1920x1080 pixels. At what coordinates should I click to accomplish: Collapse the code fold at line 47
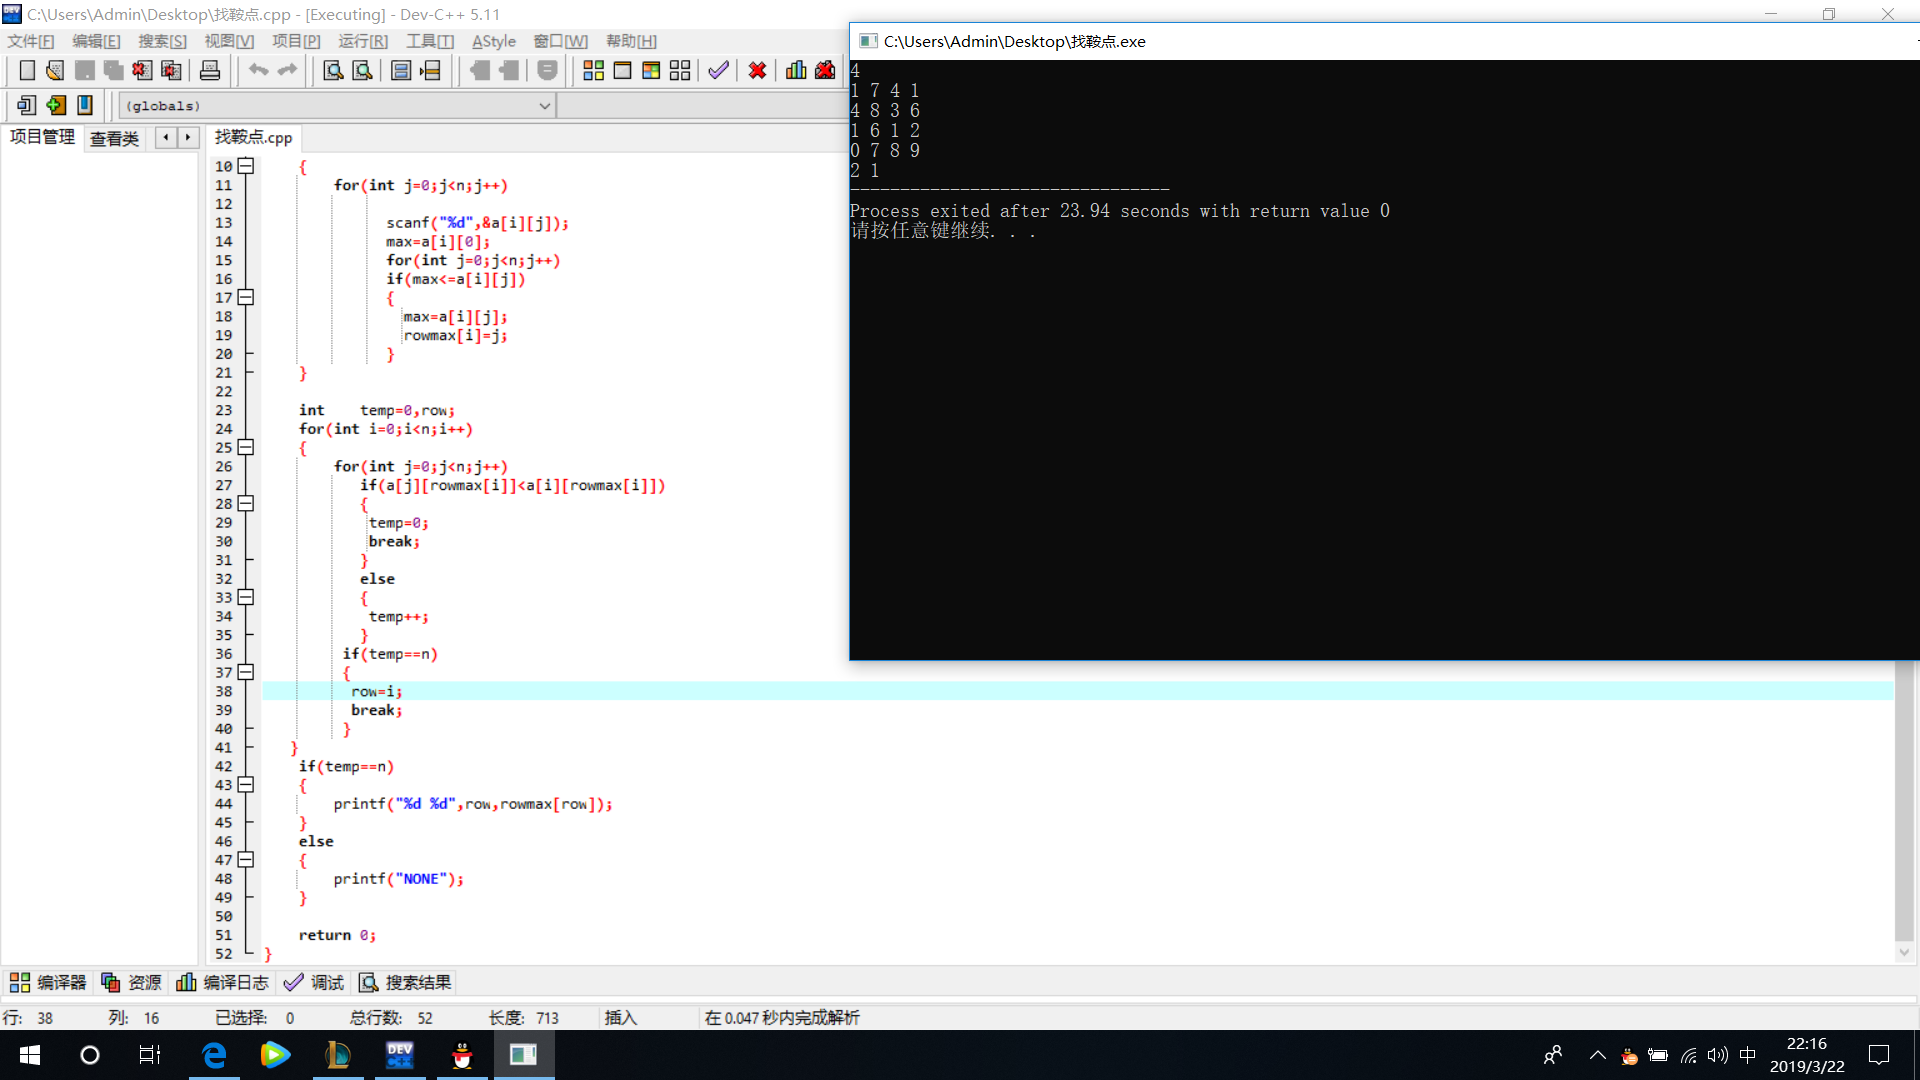point(246,860)
